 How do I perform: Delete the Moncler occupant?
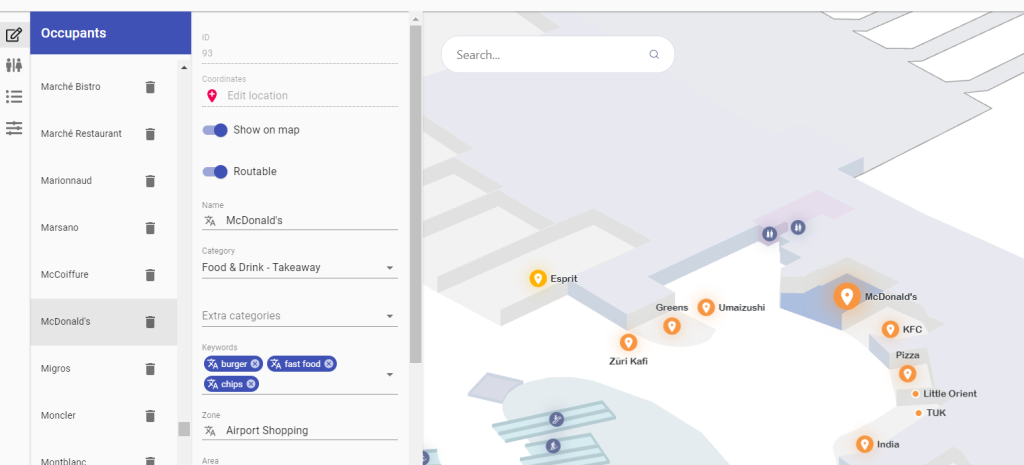point(150,416)
